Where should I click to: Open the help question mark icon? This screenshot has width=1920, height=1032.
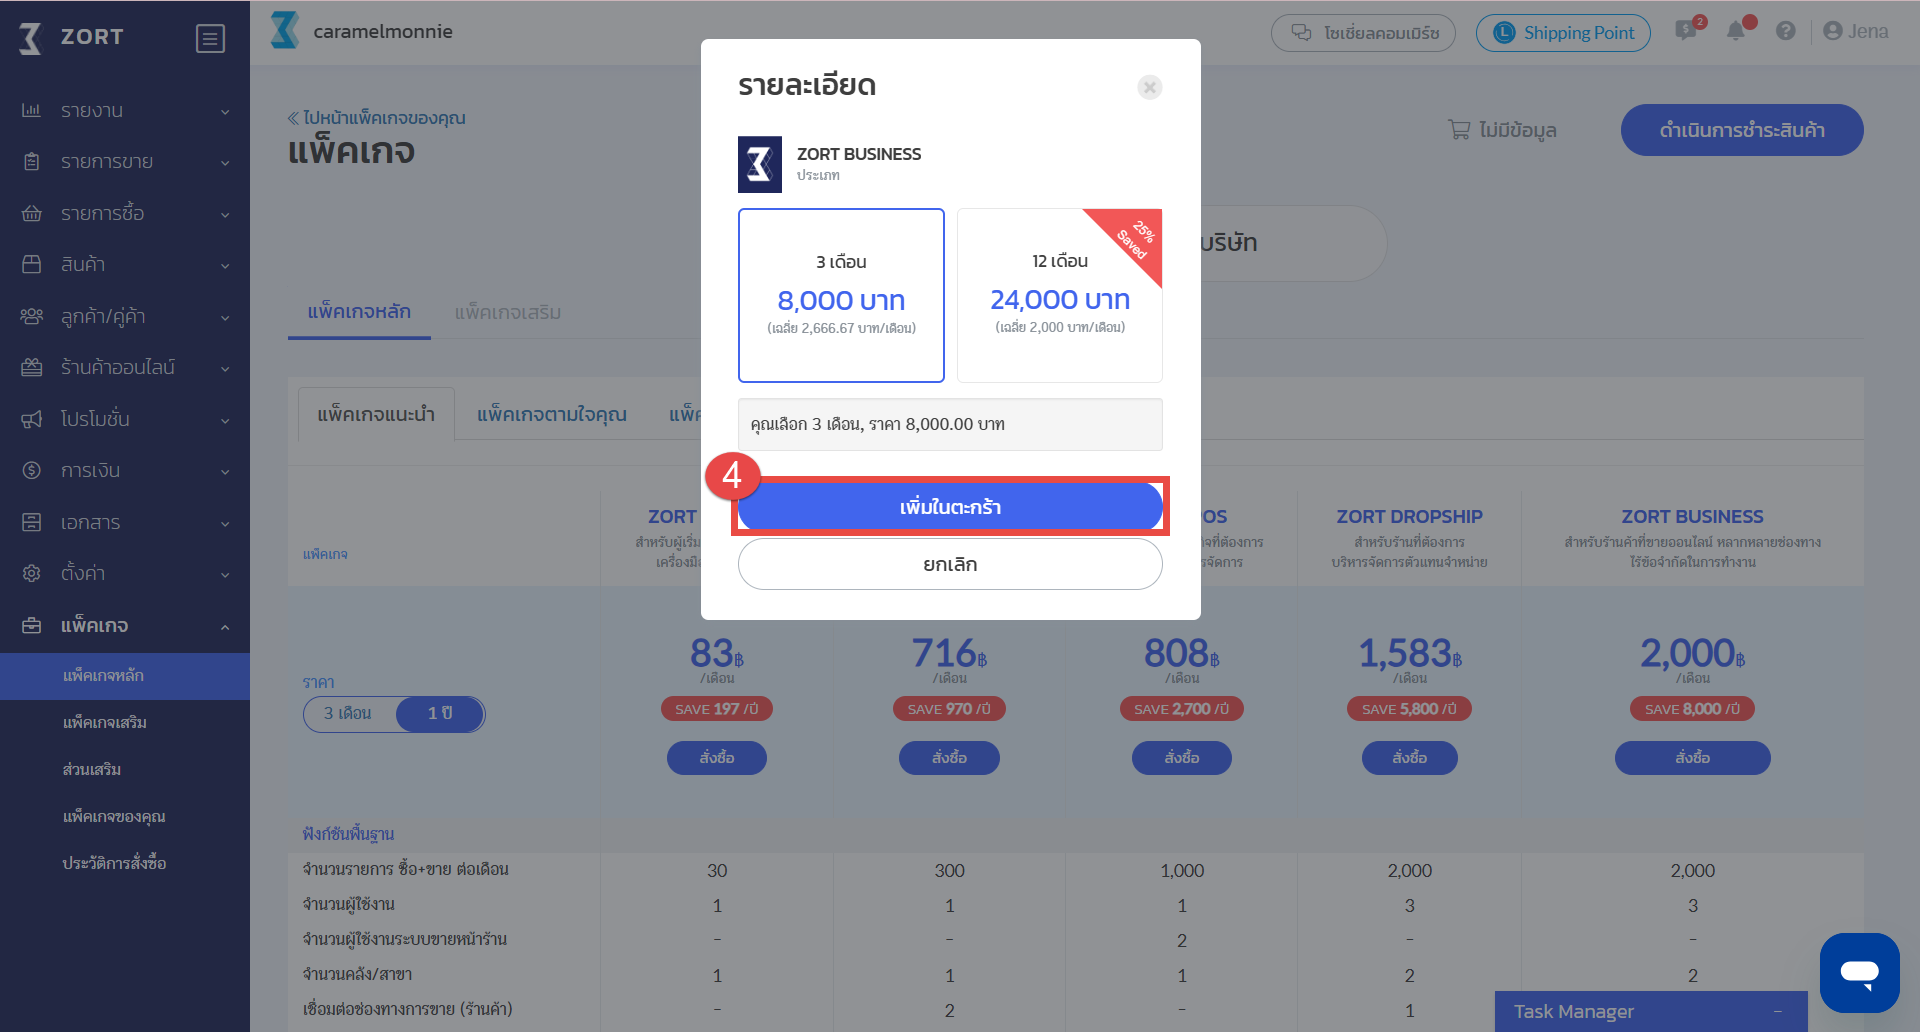coord(1785,31)
